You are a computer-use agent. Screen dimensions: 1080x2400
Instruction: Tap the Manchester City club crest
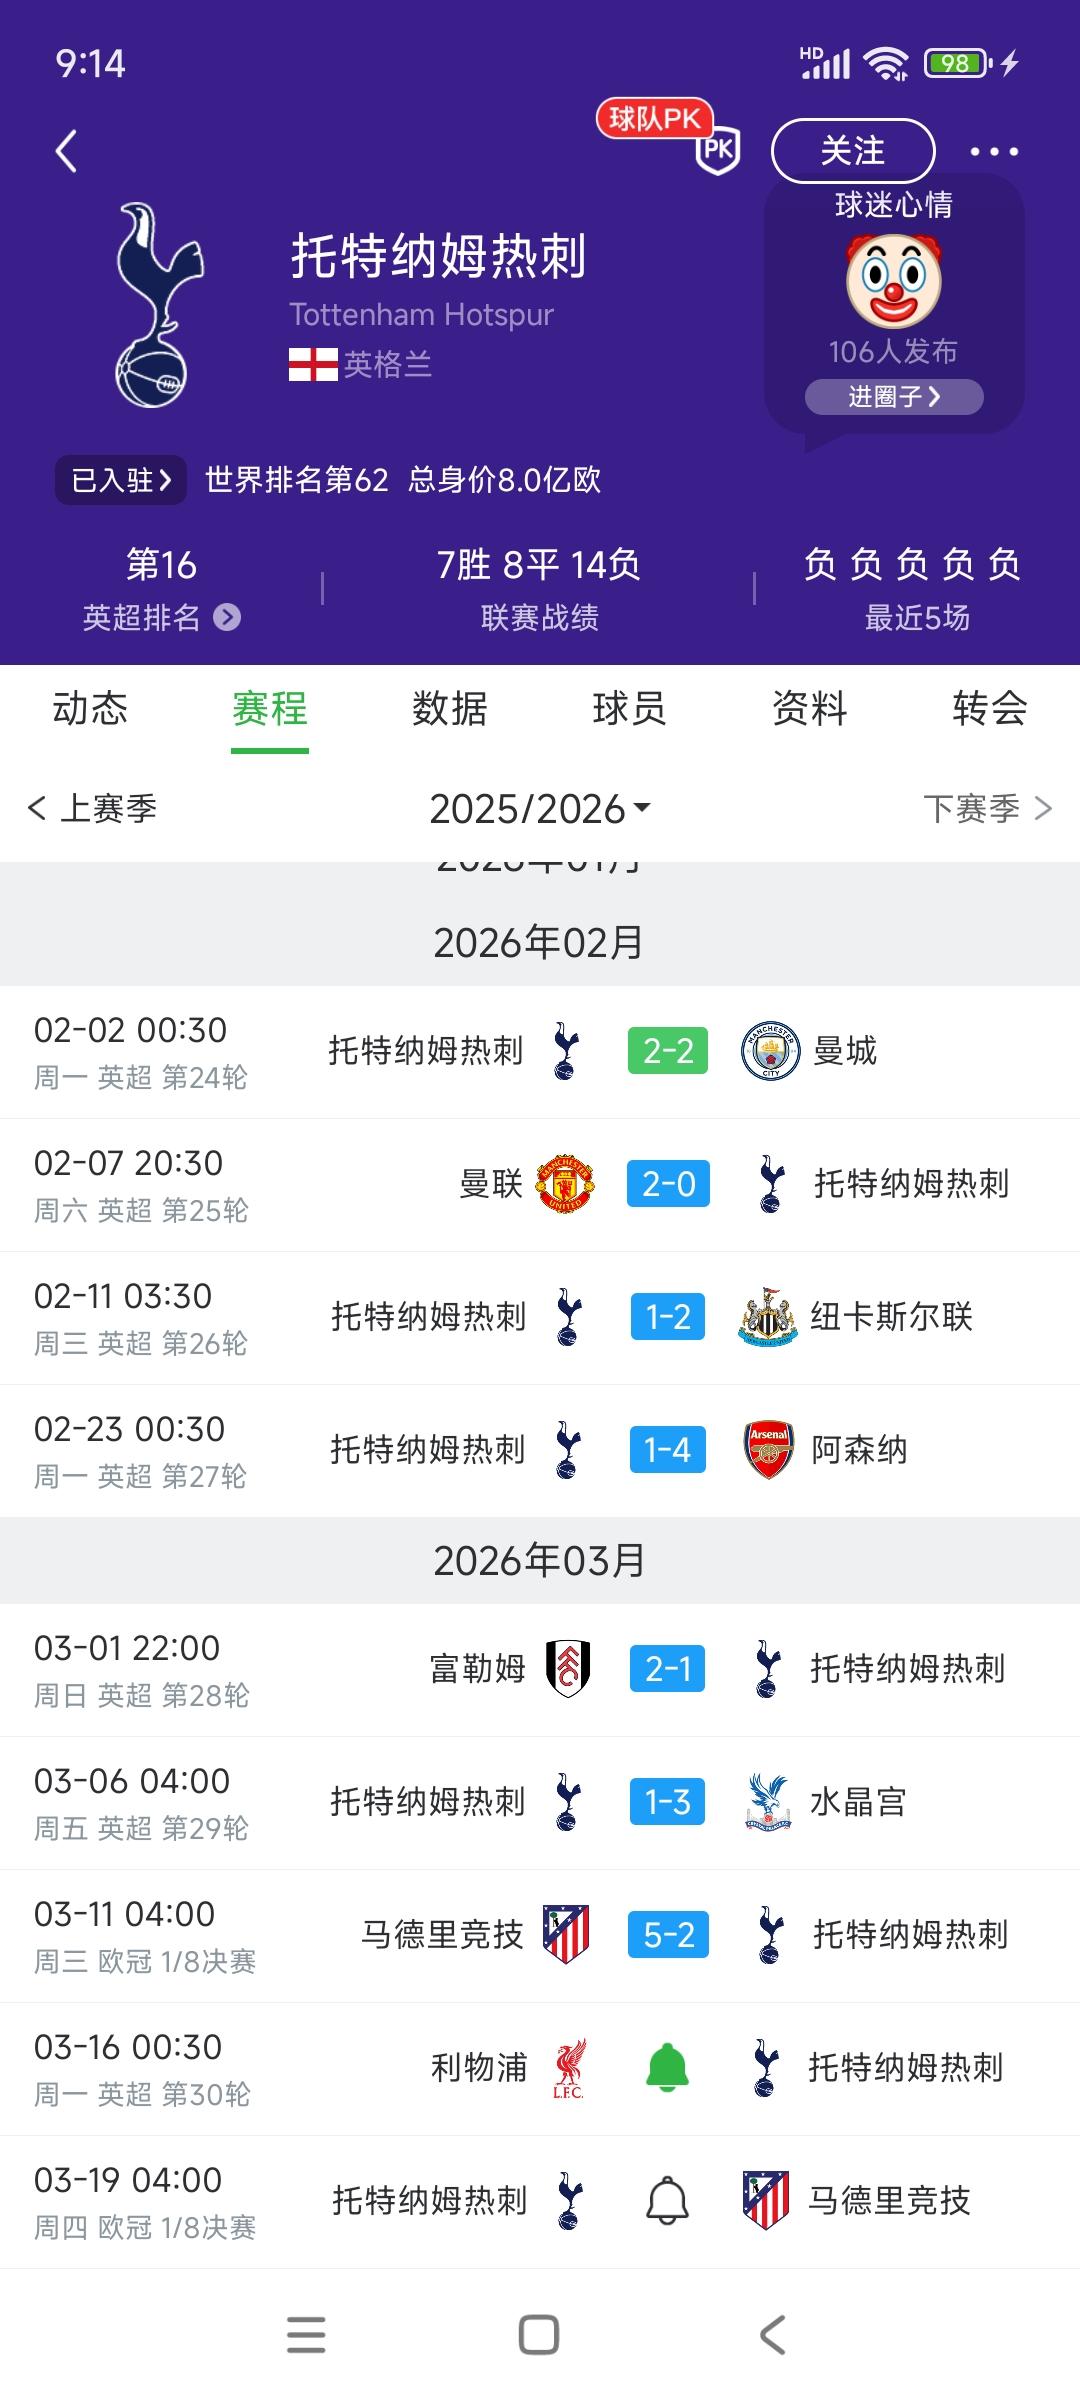(x=769, y=1051)
